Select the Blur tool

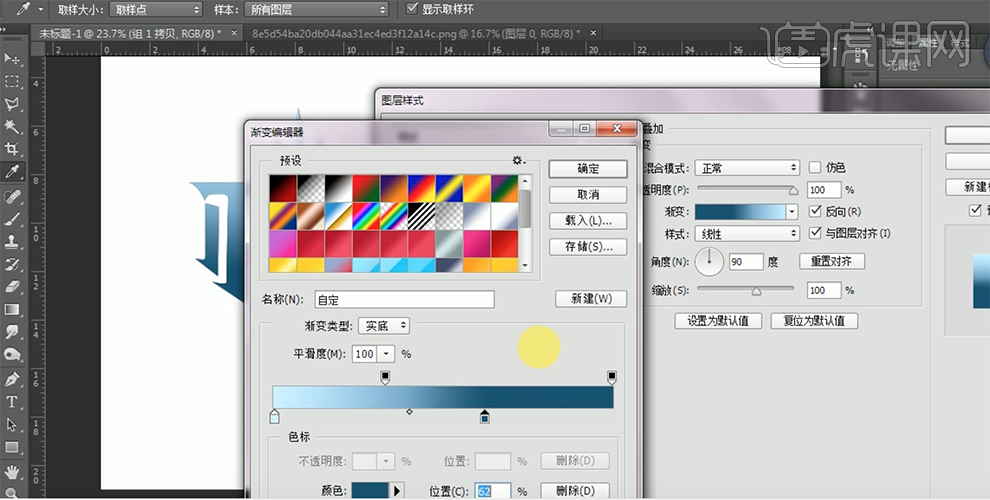tap(12, 331)
